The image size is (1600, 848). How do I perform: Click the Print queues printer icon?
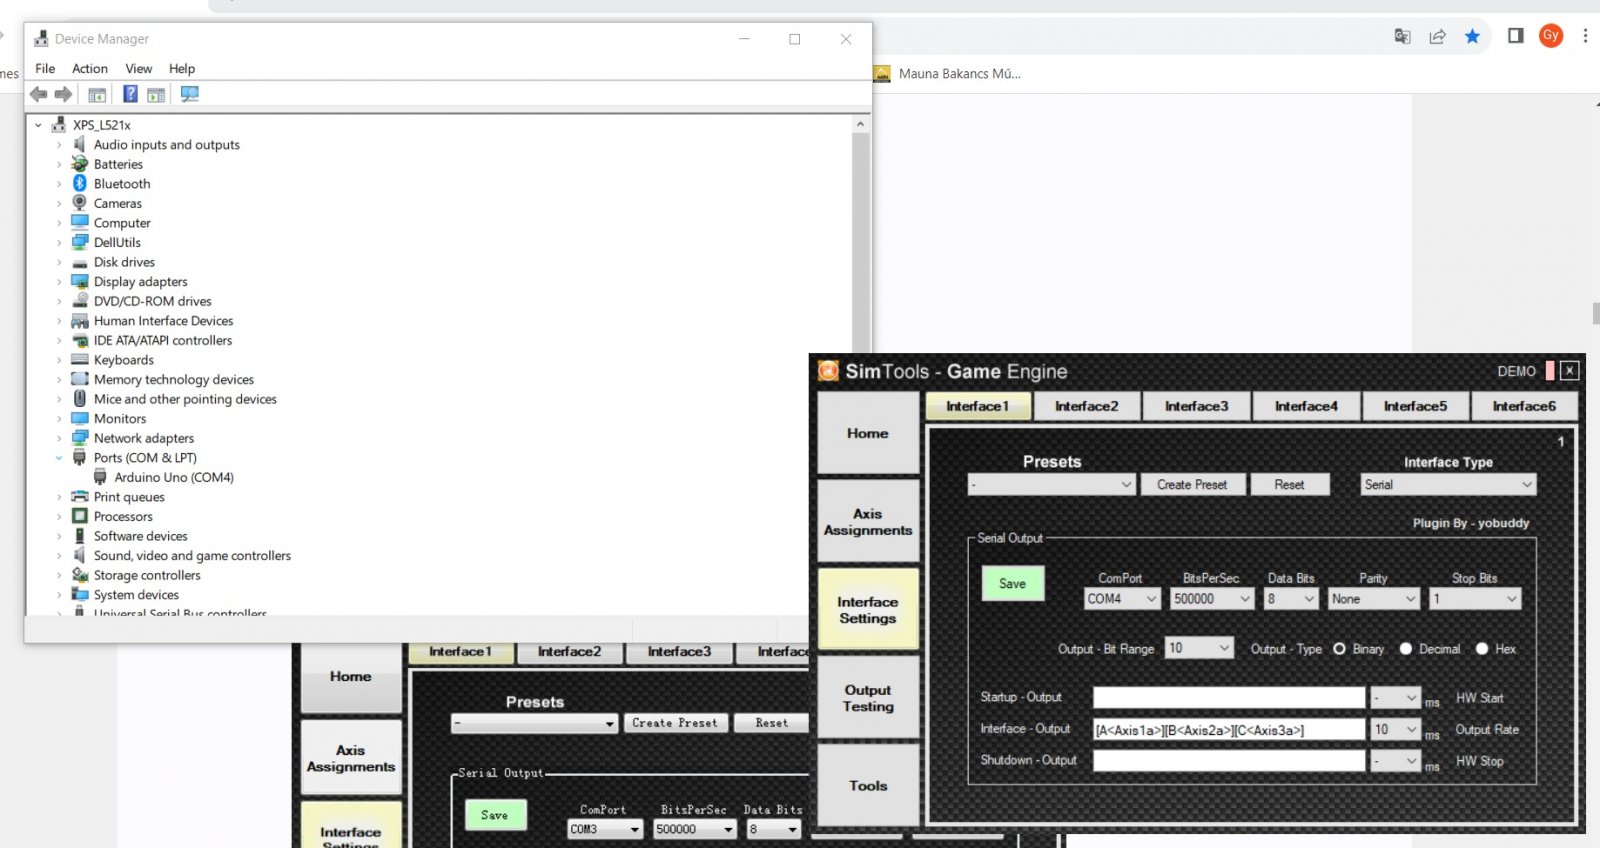tap(80, 497)
